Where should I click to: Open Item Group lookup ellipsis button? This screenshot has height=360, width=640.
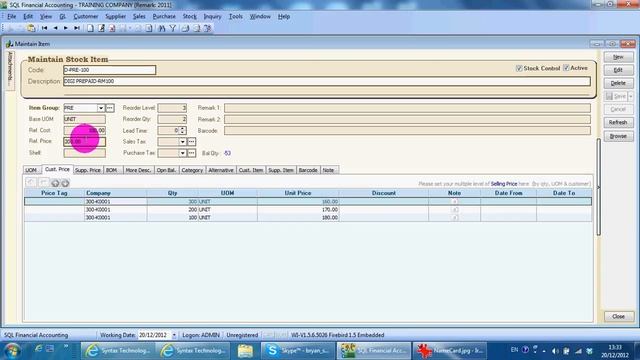[110, 108]
